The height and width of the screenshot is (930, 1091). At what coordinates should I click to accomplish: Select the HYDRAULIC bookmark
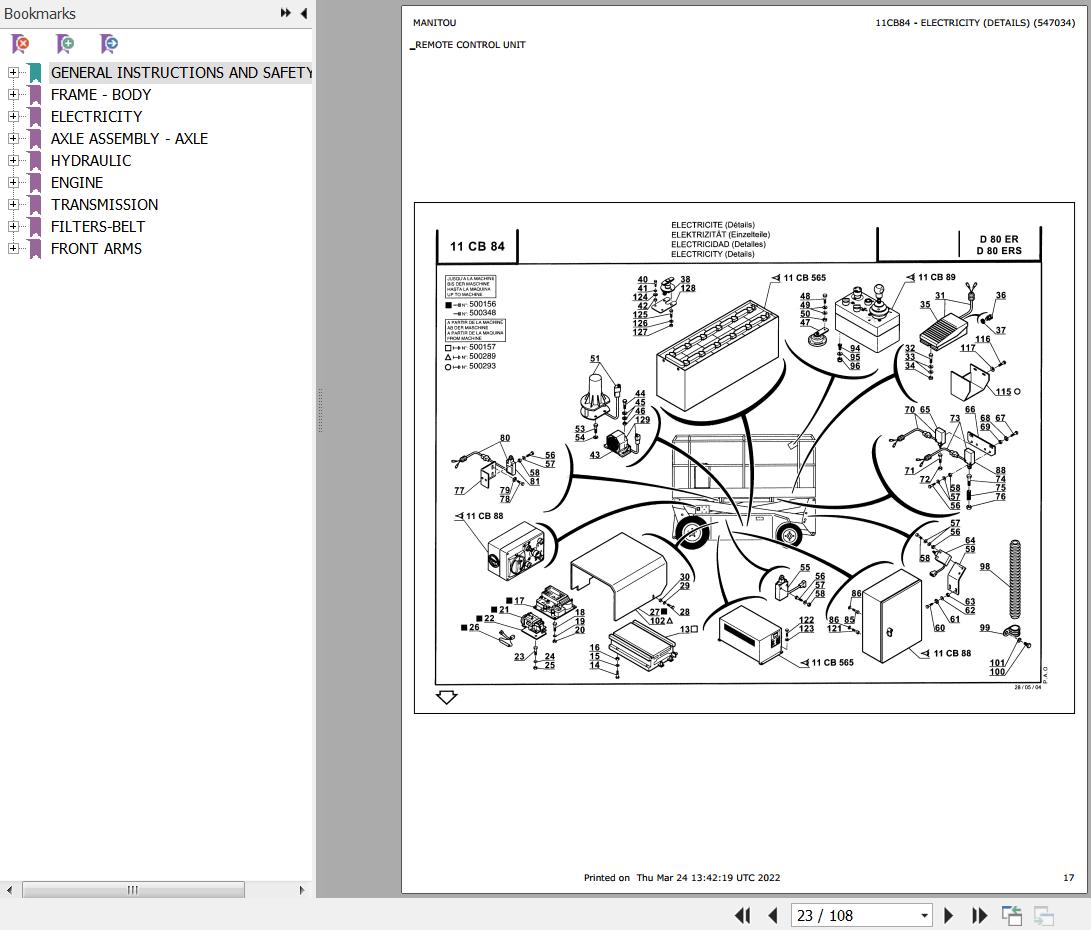tap(90, 161)
